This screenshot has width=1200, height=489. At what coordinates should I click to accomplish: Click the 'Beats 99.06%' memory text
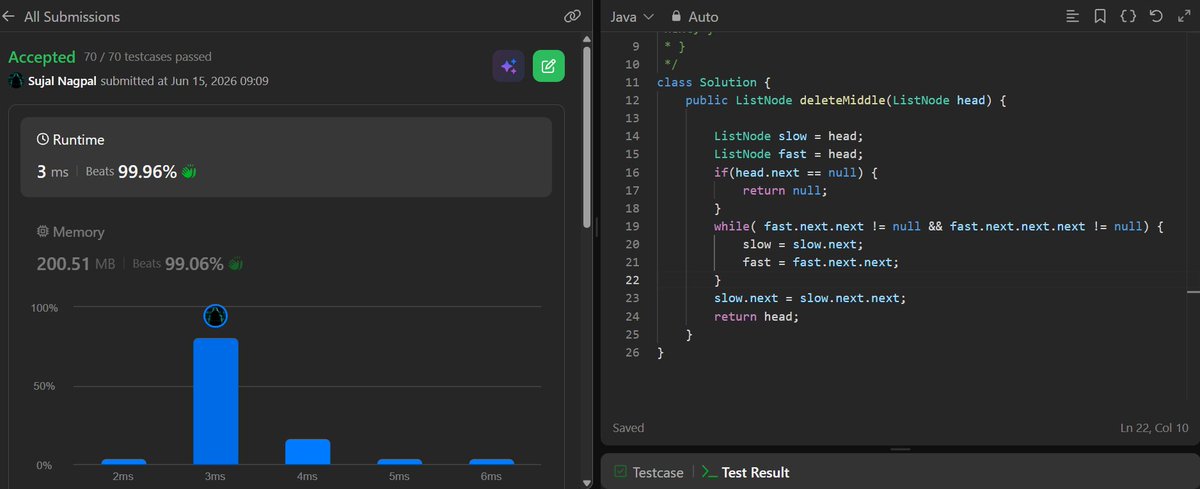(x=179, y=264)
